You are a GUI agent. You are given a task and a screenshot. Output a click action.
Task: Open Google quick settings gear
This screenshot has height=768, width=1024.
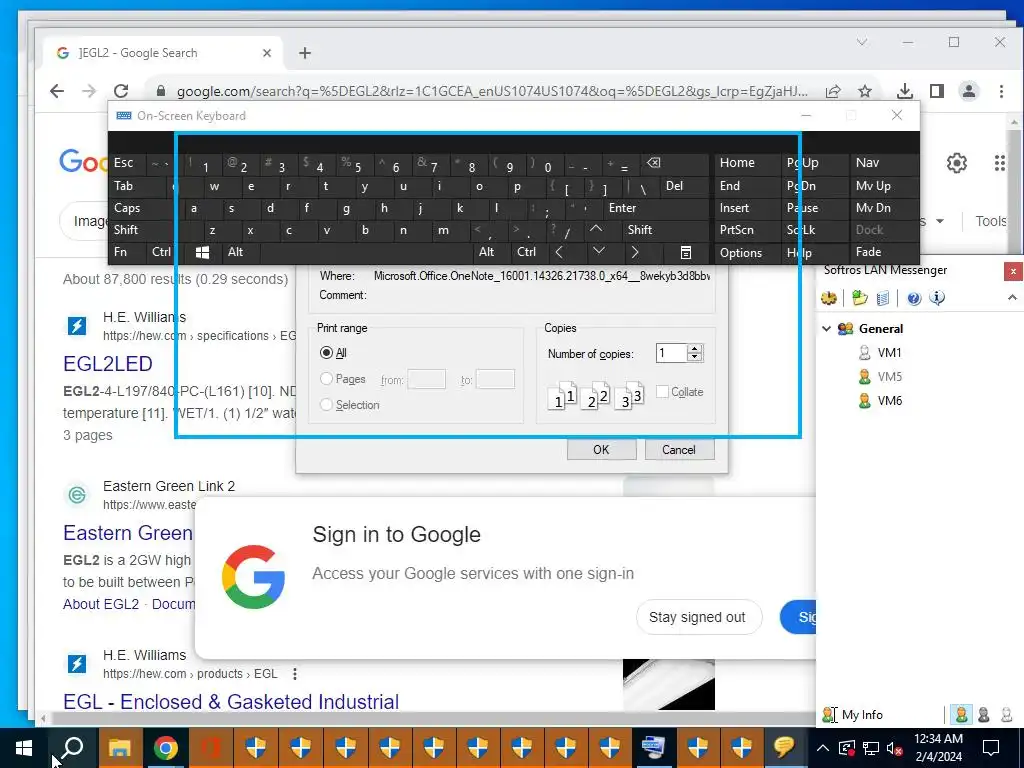(957, 163)
